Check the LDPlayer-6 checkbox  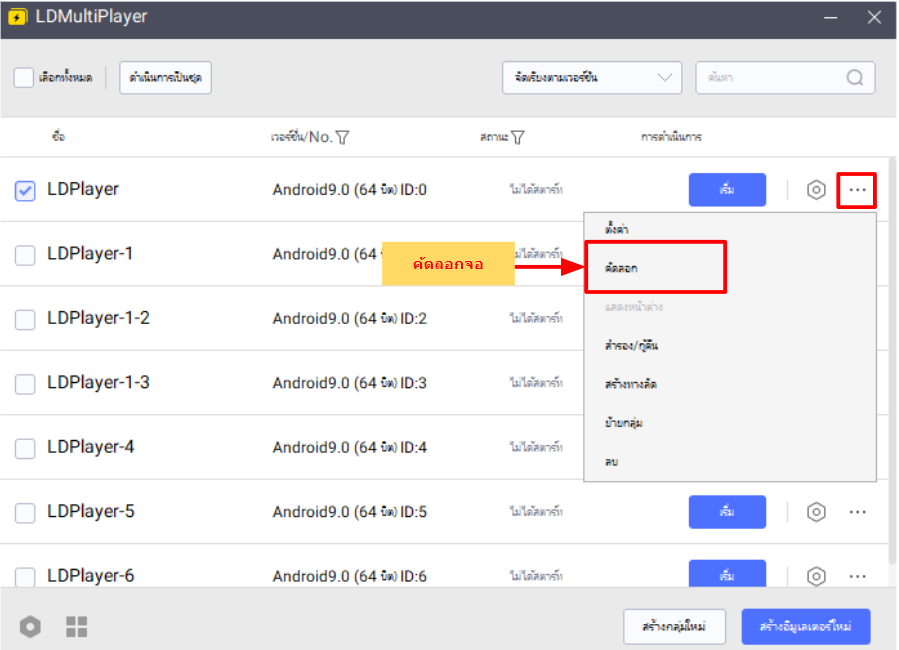point(25,576)
